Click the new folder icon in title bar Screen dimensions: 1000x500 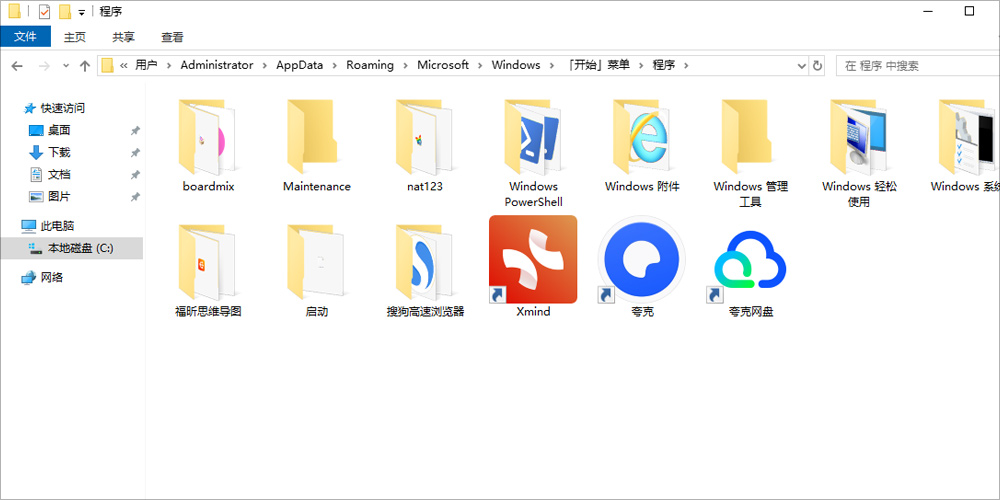pyautogui.click(x=64, y=11)
